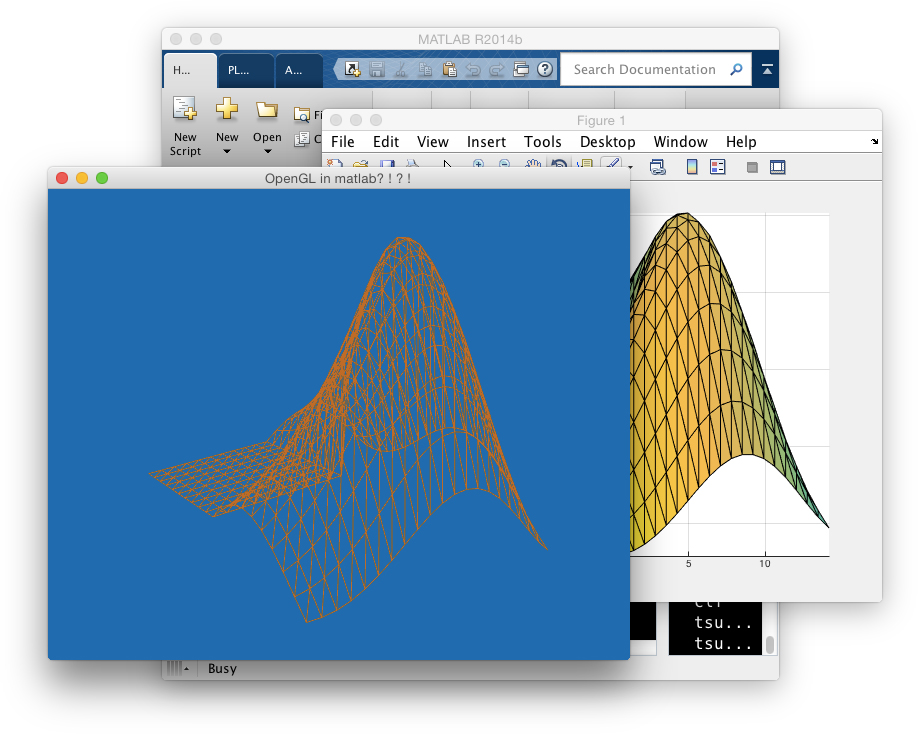This screenshot has height=734, width=918.
Task: Activate the Pan tool
Action: click(x=533, y=166)
